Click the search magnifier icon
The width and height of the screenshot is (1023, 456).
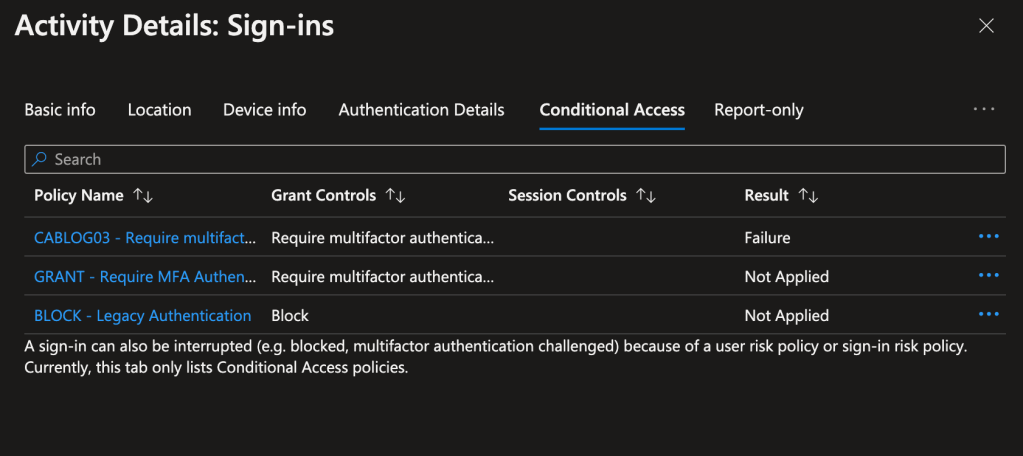click(x=40, y=159)
